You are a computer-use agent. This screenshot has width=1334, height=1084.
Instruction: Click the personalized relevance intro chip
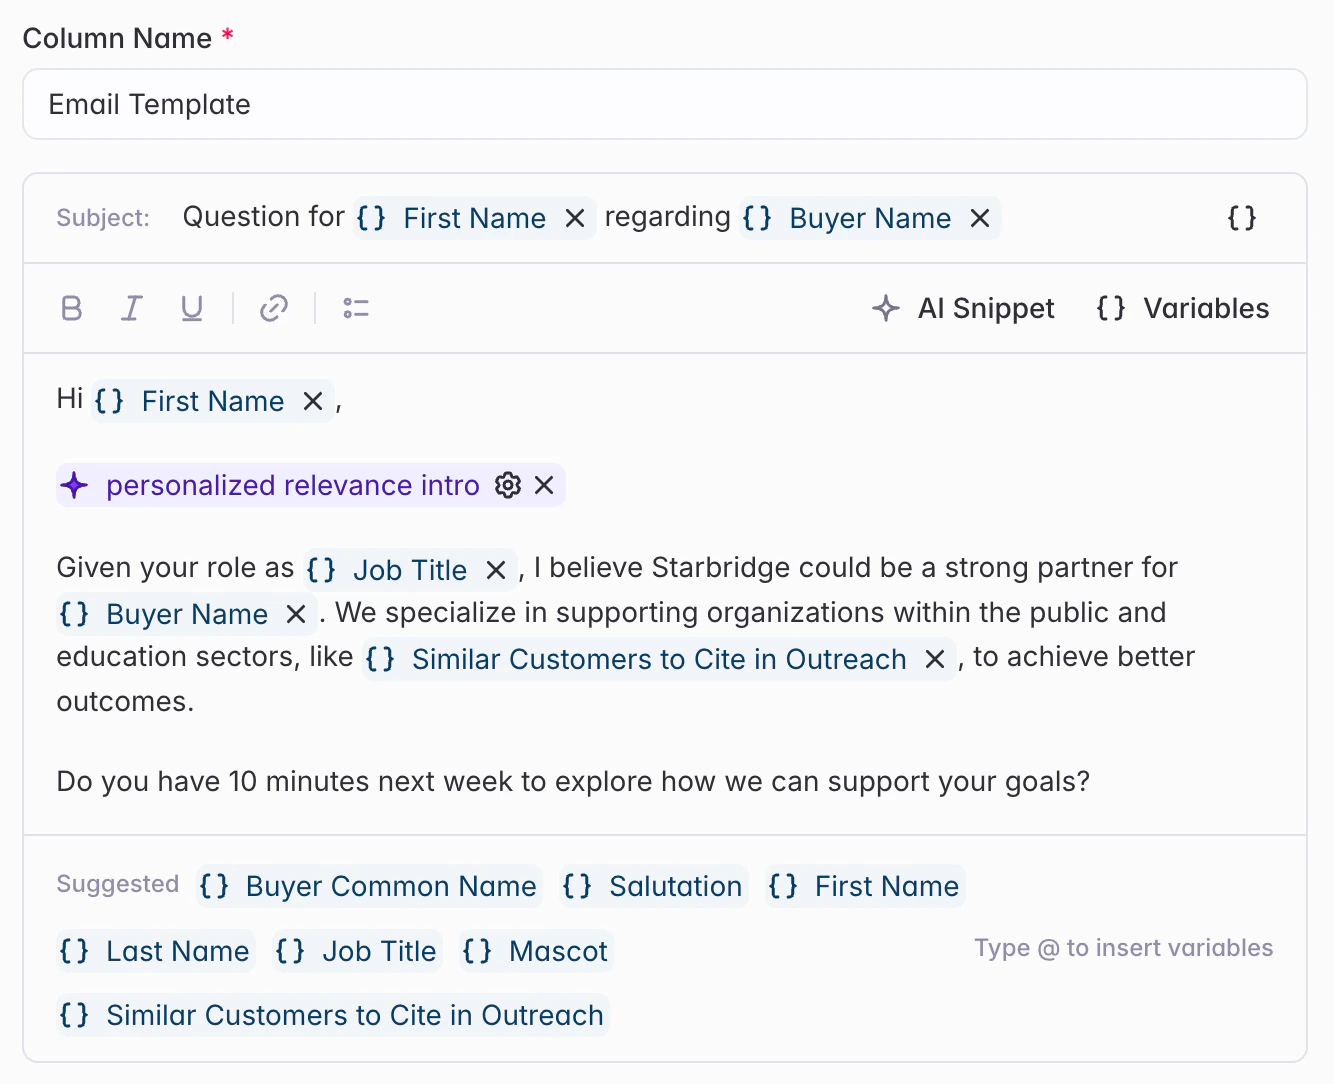click(x=311, y=485)
